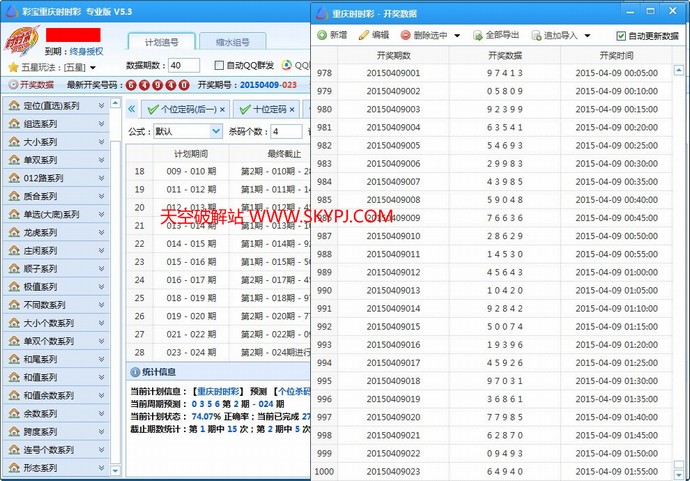Click house icon beside 和尾系列
The height and width of the screenshot is (481, 690).
(x=15, y=359)
